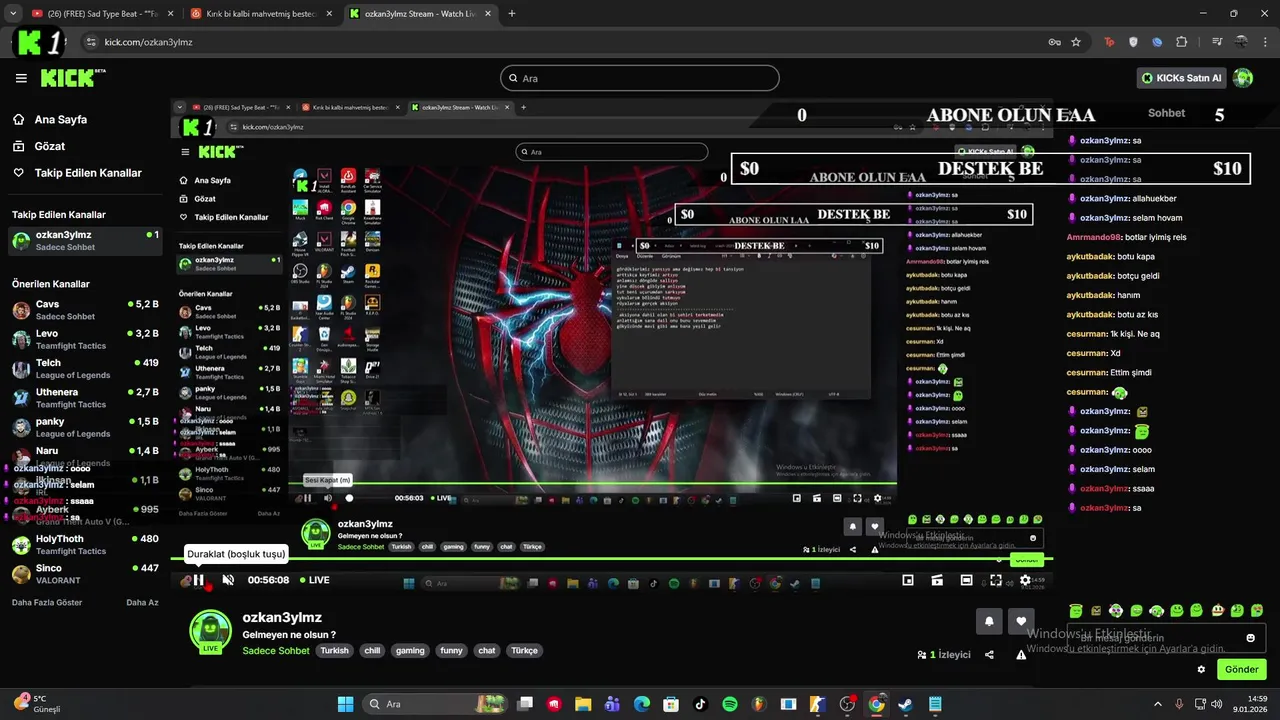Open recommended channel Cavs
Viewport: 1280px width, 720px height.
(85, 310)
